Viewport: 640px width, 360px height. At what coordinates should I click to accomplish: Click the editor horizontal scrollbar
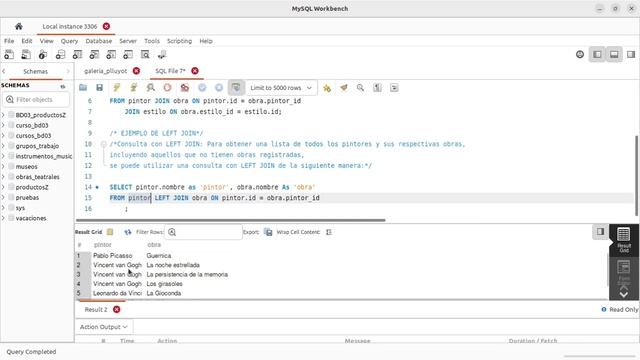click(231, 220)
